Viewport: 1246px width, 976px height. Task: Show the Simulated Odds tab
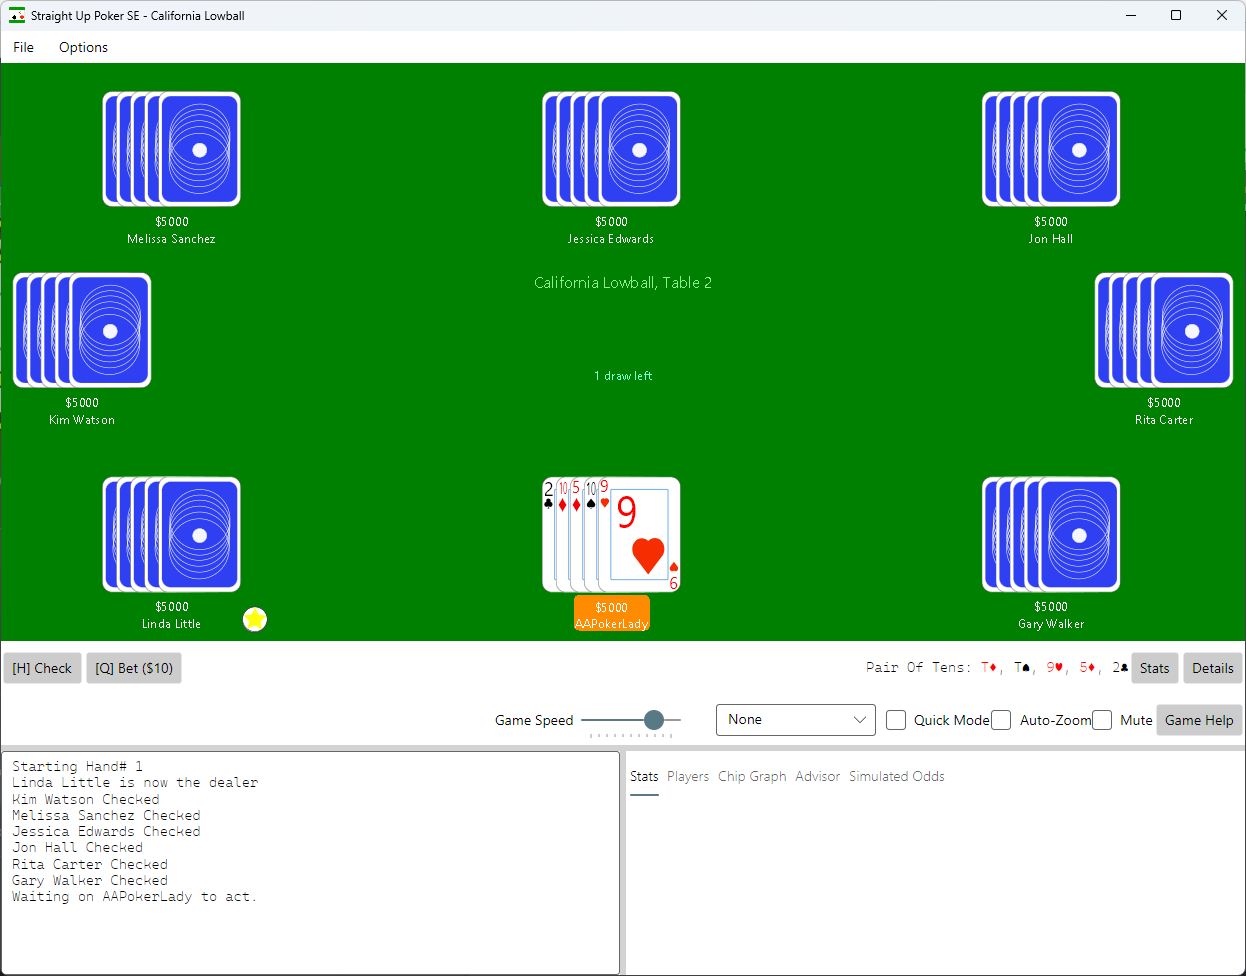(x=897, y=776)
